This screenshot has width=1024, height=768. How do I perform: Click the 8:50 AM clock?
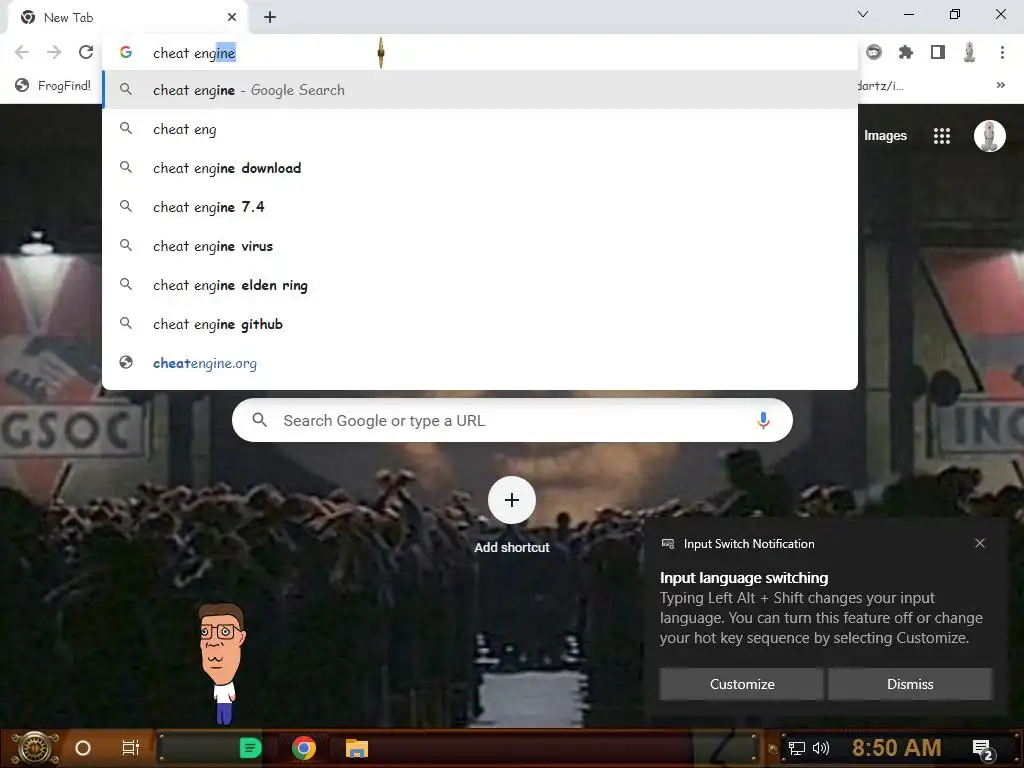pyautogui.click(x=896, y=748)
